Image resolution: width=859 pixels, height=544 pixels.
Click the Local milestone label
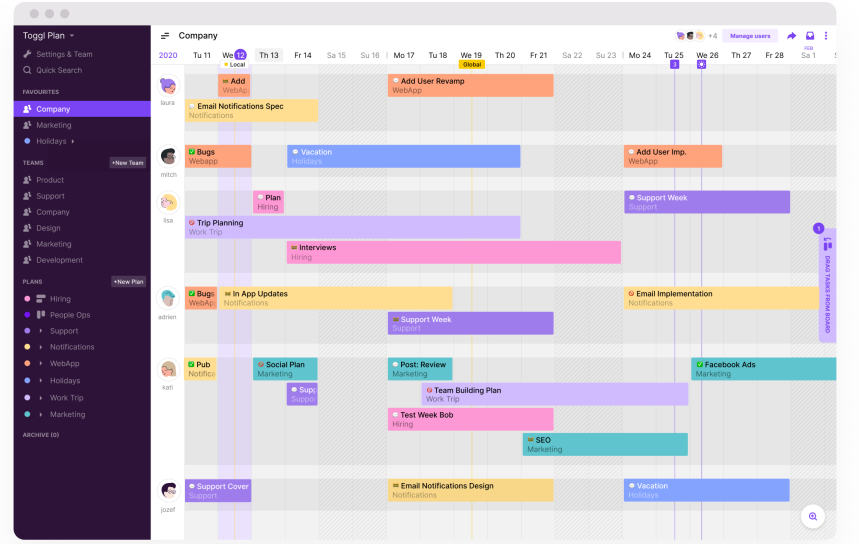pyautogui.click(x=234, y=65)
